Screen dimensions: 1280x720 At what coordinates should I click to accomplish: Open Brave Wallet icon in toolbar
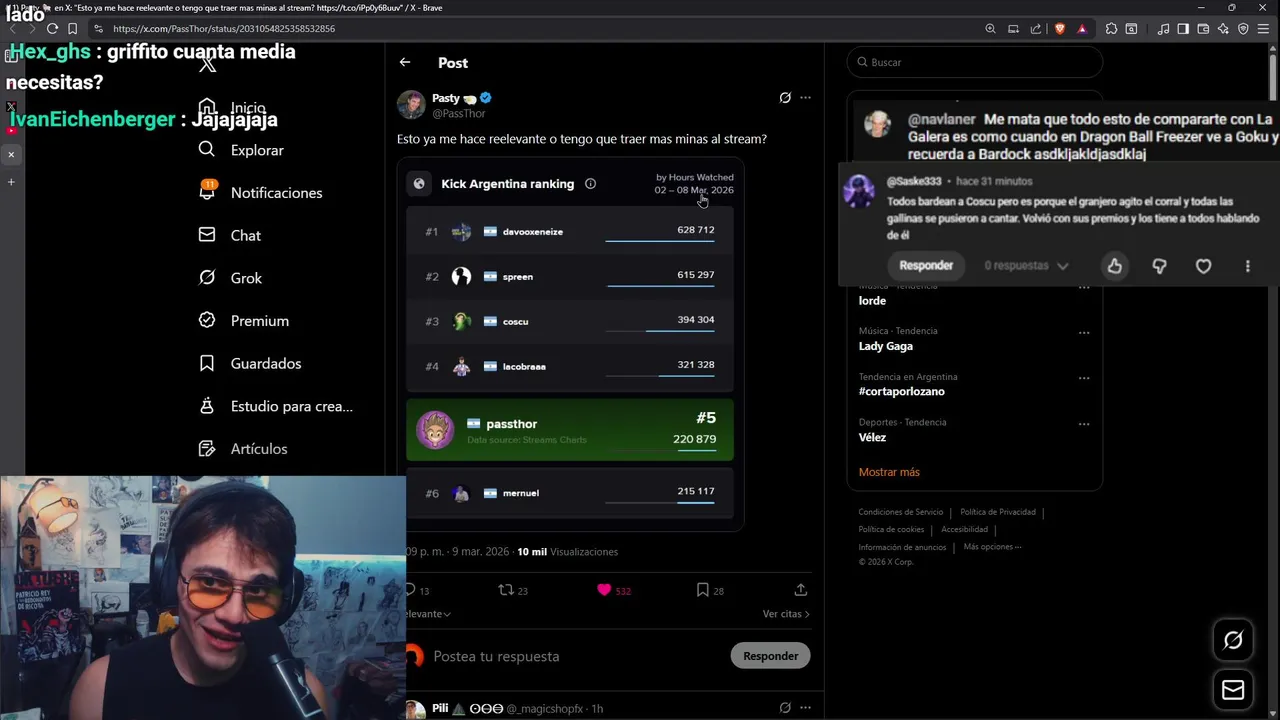(1203, 29)
